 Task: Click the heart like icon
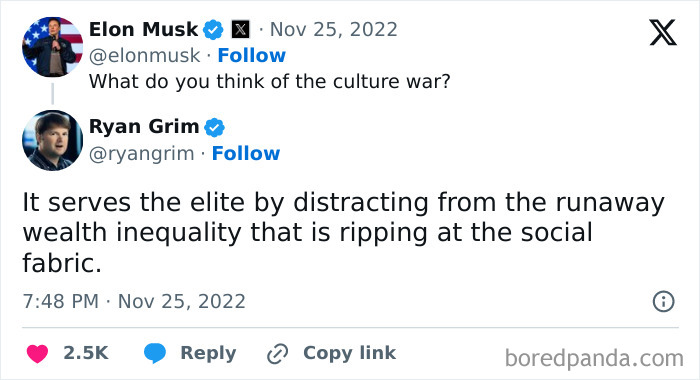point(38,354)
